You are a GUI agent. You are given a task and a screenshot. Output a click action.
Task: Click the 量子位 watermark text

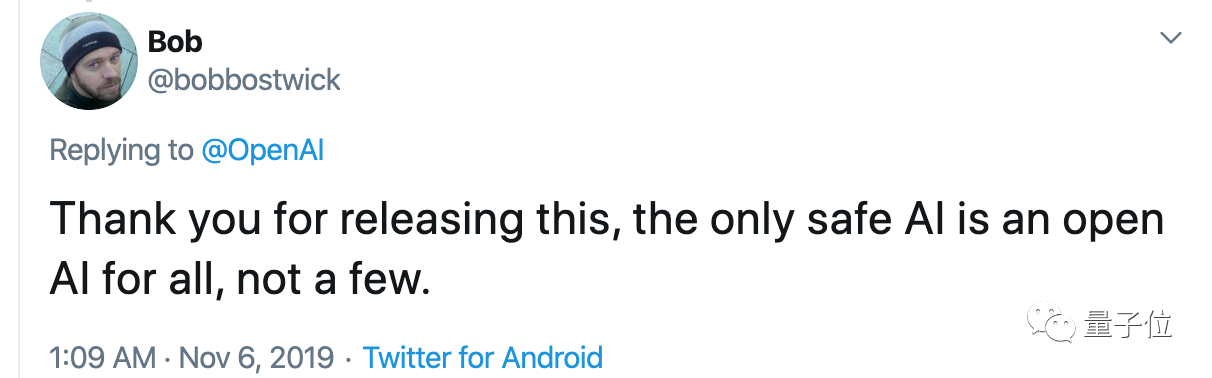(x=1128, y=324)
